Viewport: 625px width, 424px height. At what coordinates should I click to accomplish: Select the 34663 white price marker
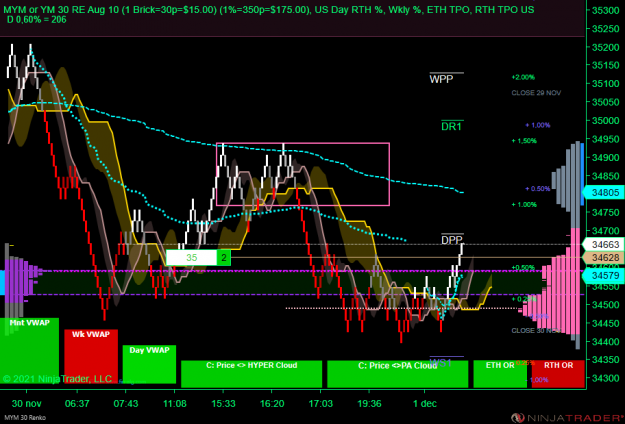(x=603, y=244)
